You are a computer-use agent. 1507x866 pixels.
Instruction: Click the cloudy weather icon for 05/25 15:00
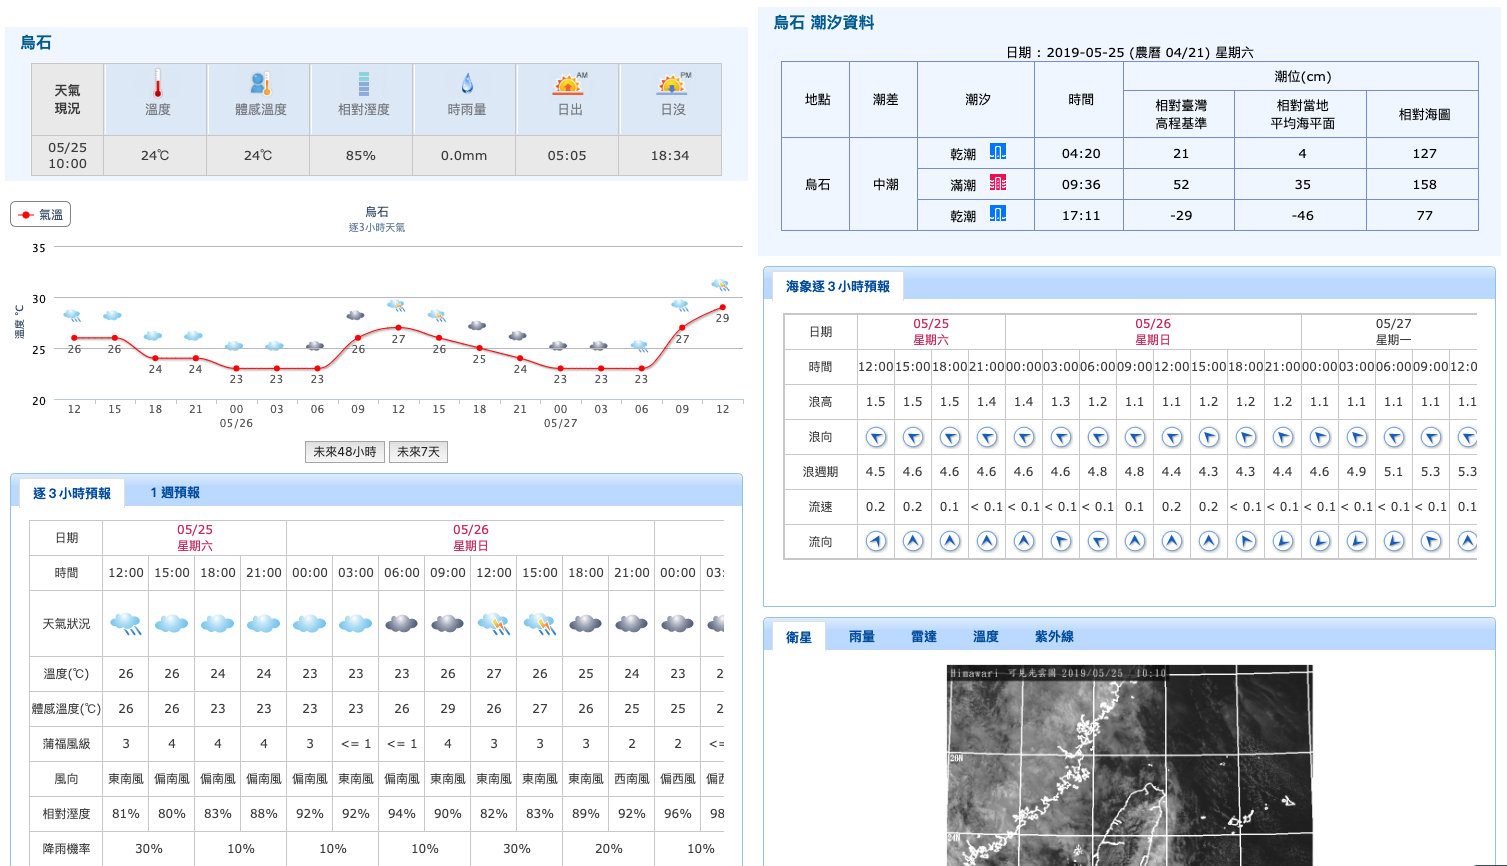(172, 624)
